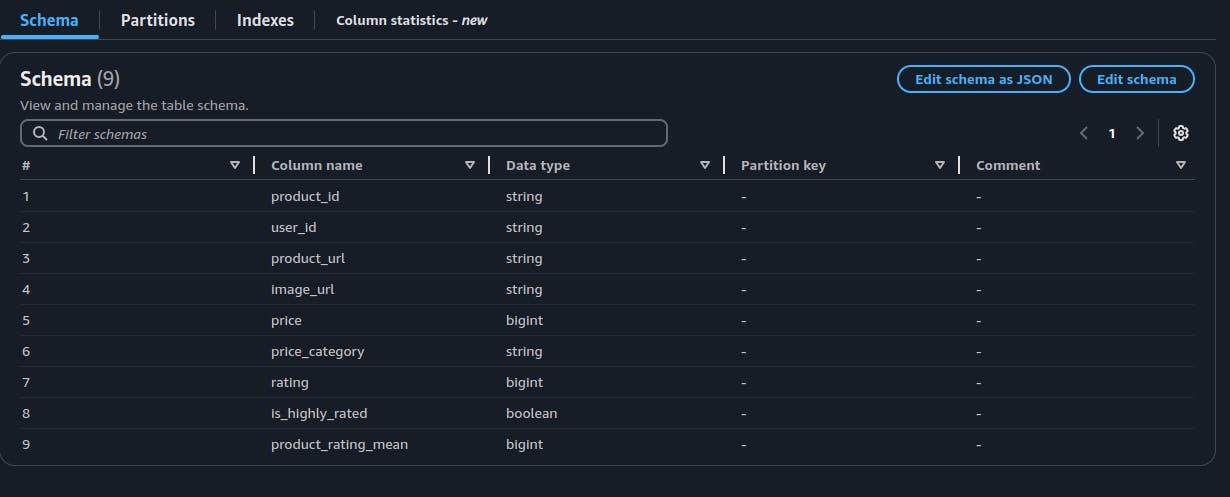Viewport: 1230px width, 497px height.
Task: Click bigint type in product_rating_mean row
Action: (x=524, y=444)
